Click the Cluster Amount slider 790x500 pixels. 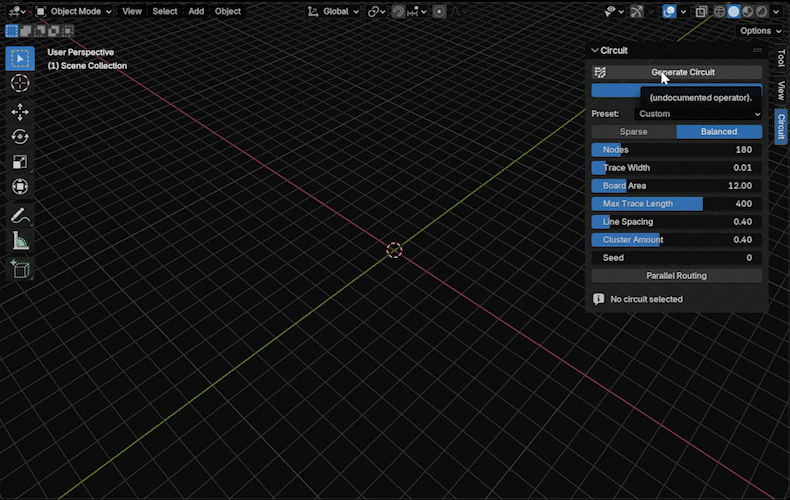click(676, 239)
